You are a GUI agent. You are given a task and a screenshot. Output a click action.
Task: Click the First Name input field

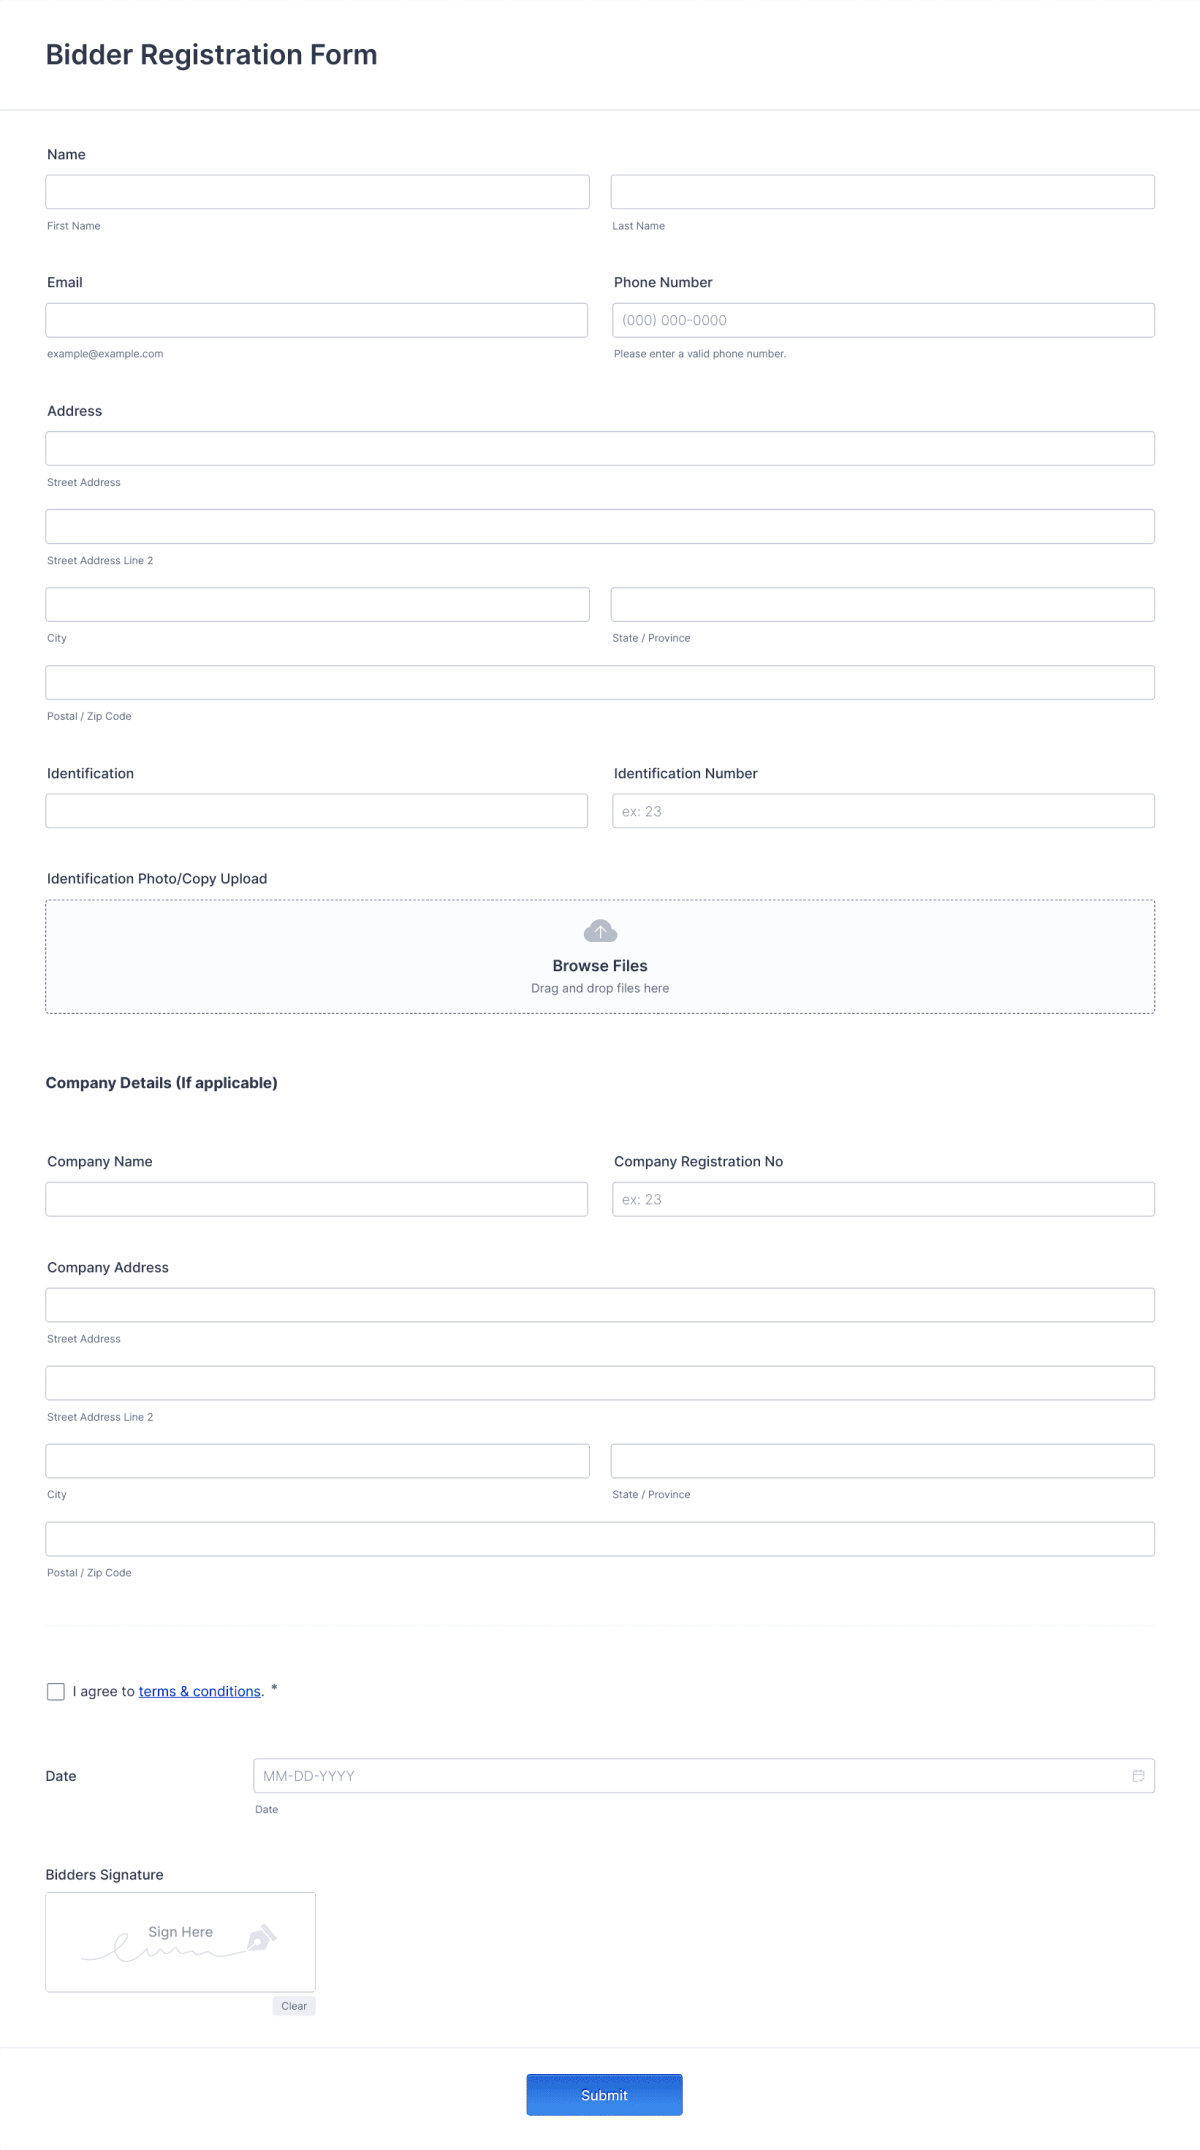tap(316, 191)
